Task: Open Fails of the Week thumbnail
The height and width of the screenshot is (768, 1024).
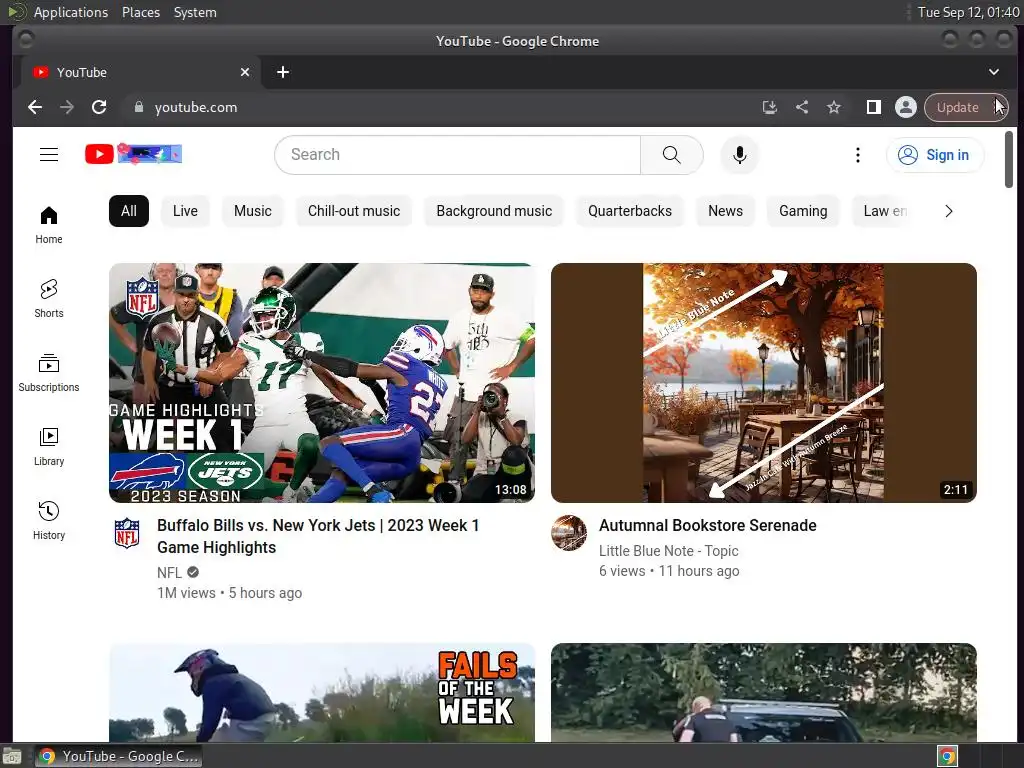Action: pyautogui.click(x=322, y=692)
